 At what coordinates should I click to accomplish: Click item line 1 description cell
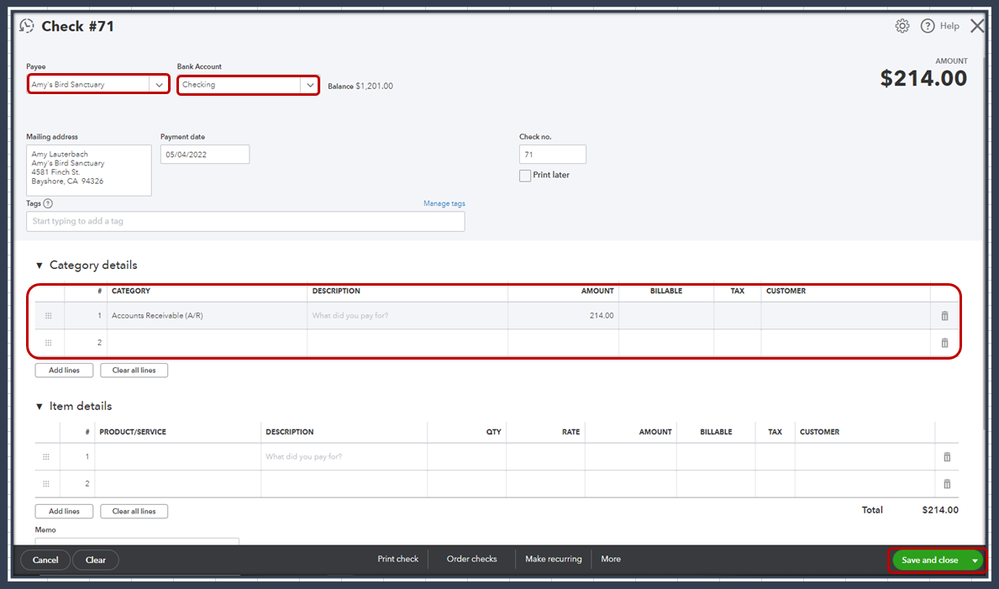(x=344, y=456)
